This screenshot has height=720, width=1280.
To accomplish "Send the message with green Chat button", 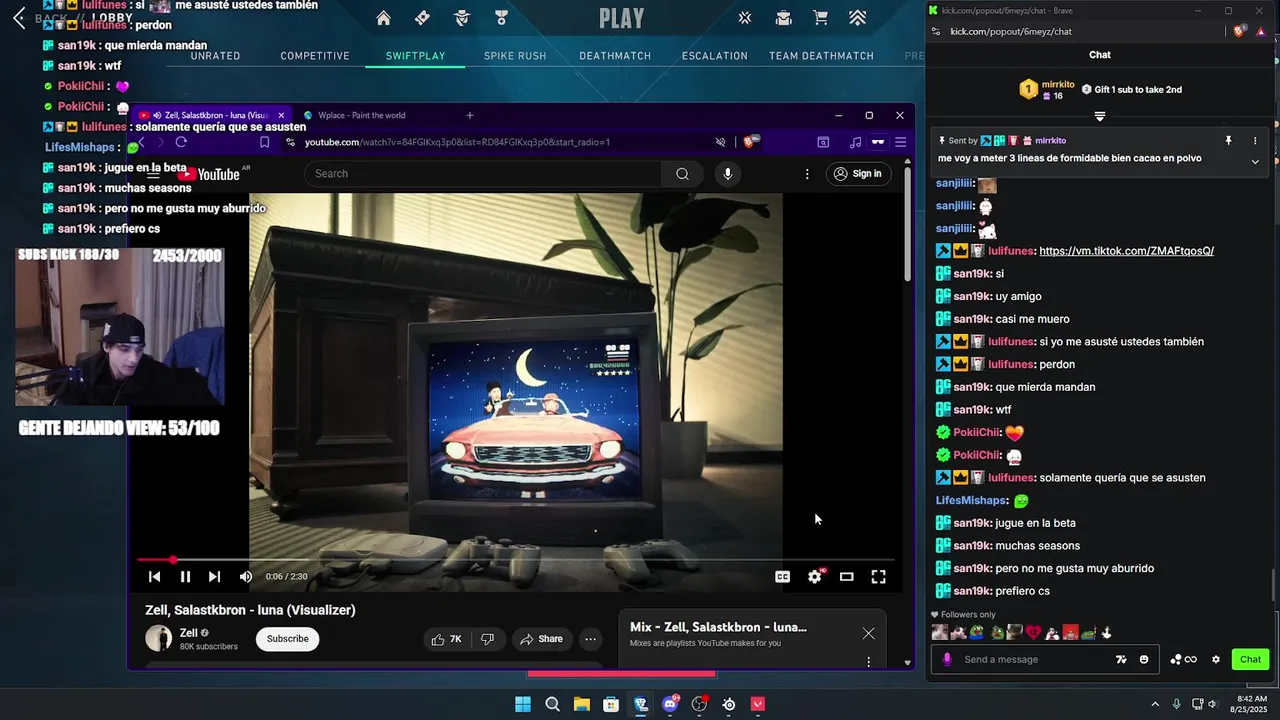I will pos(1250,659).
